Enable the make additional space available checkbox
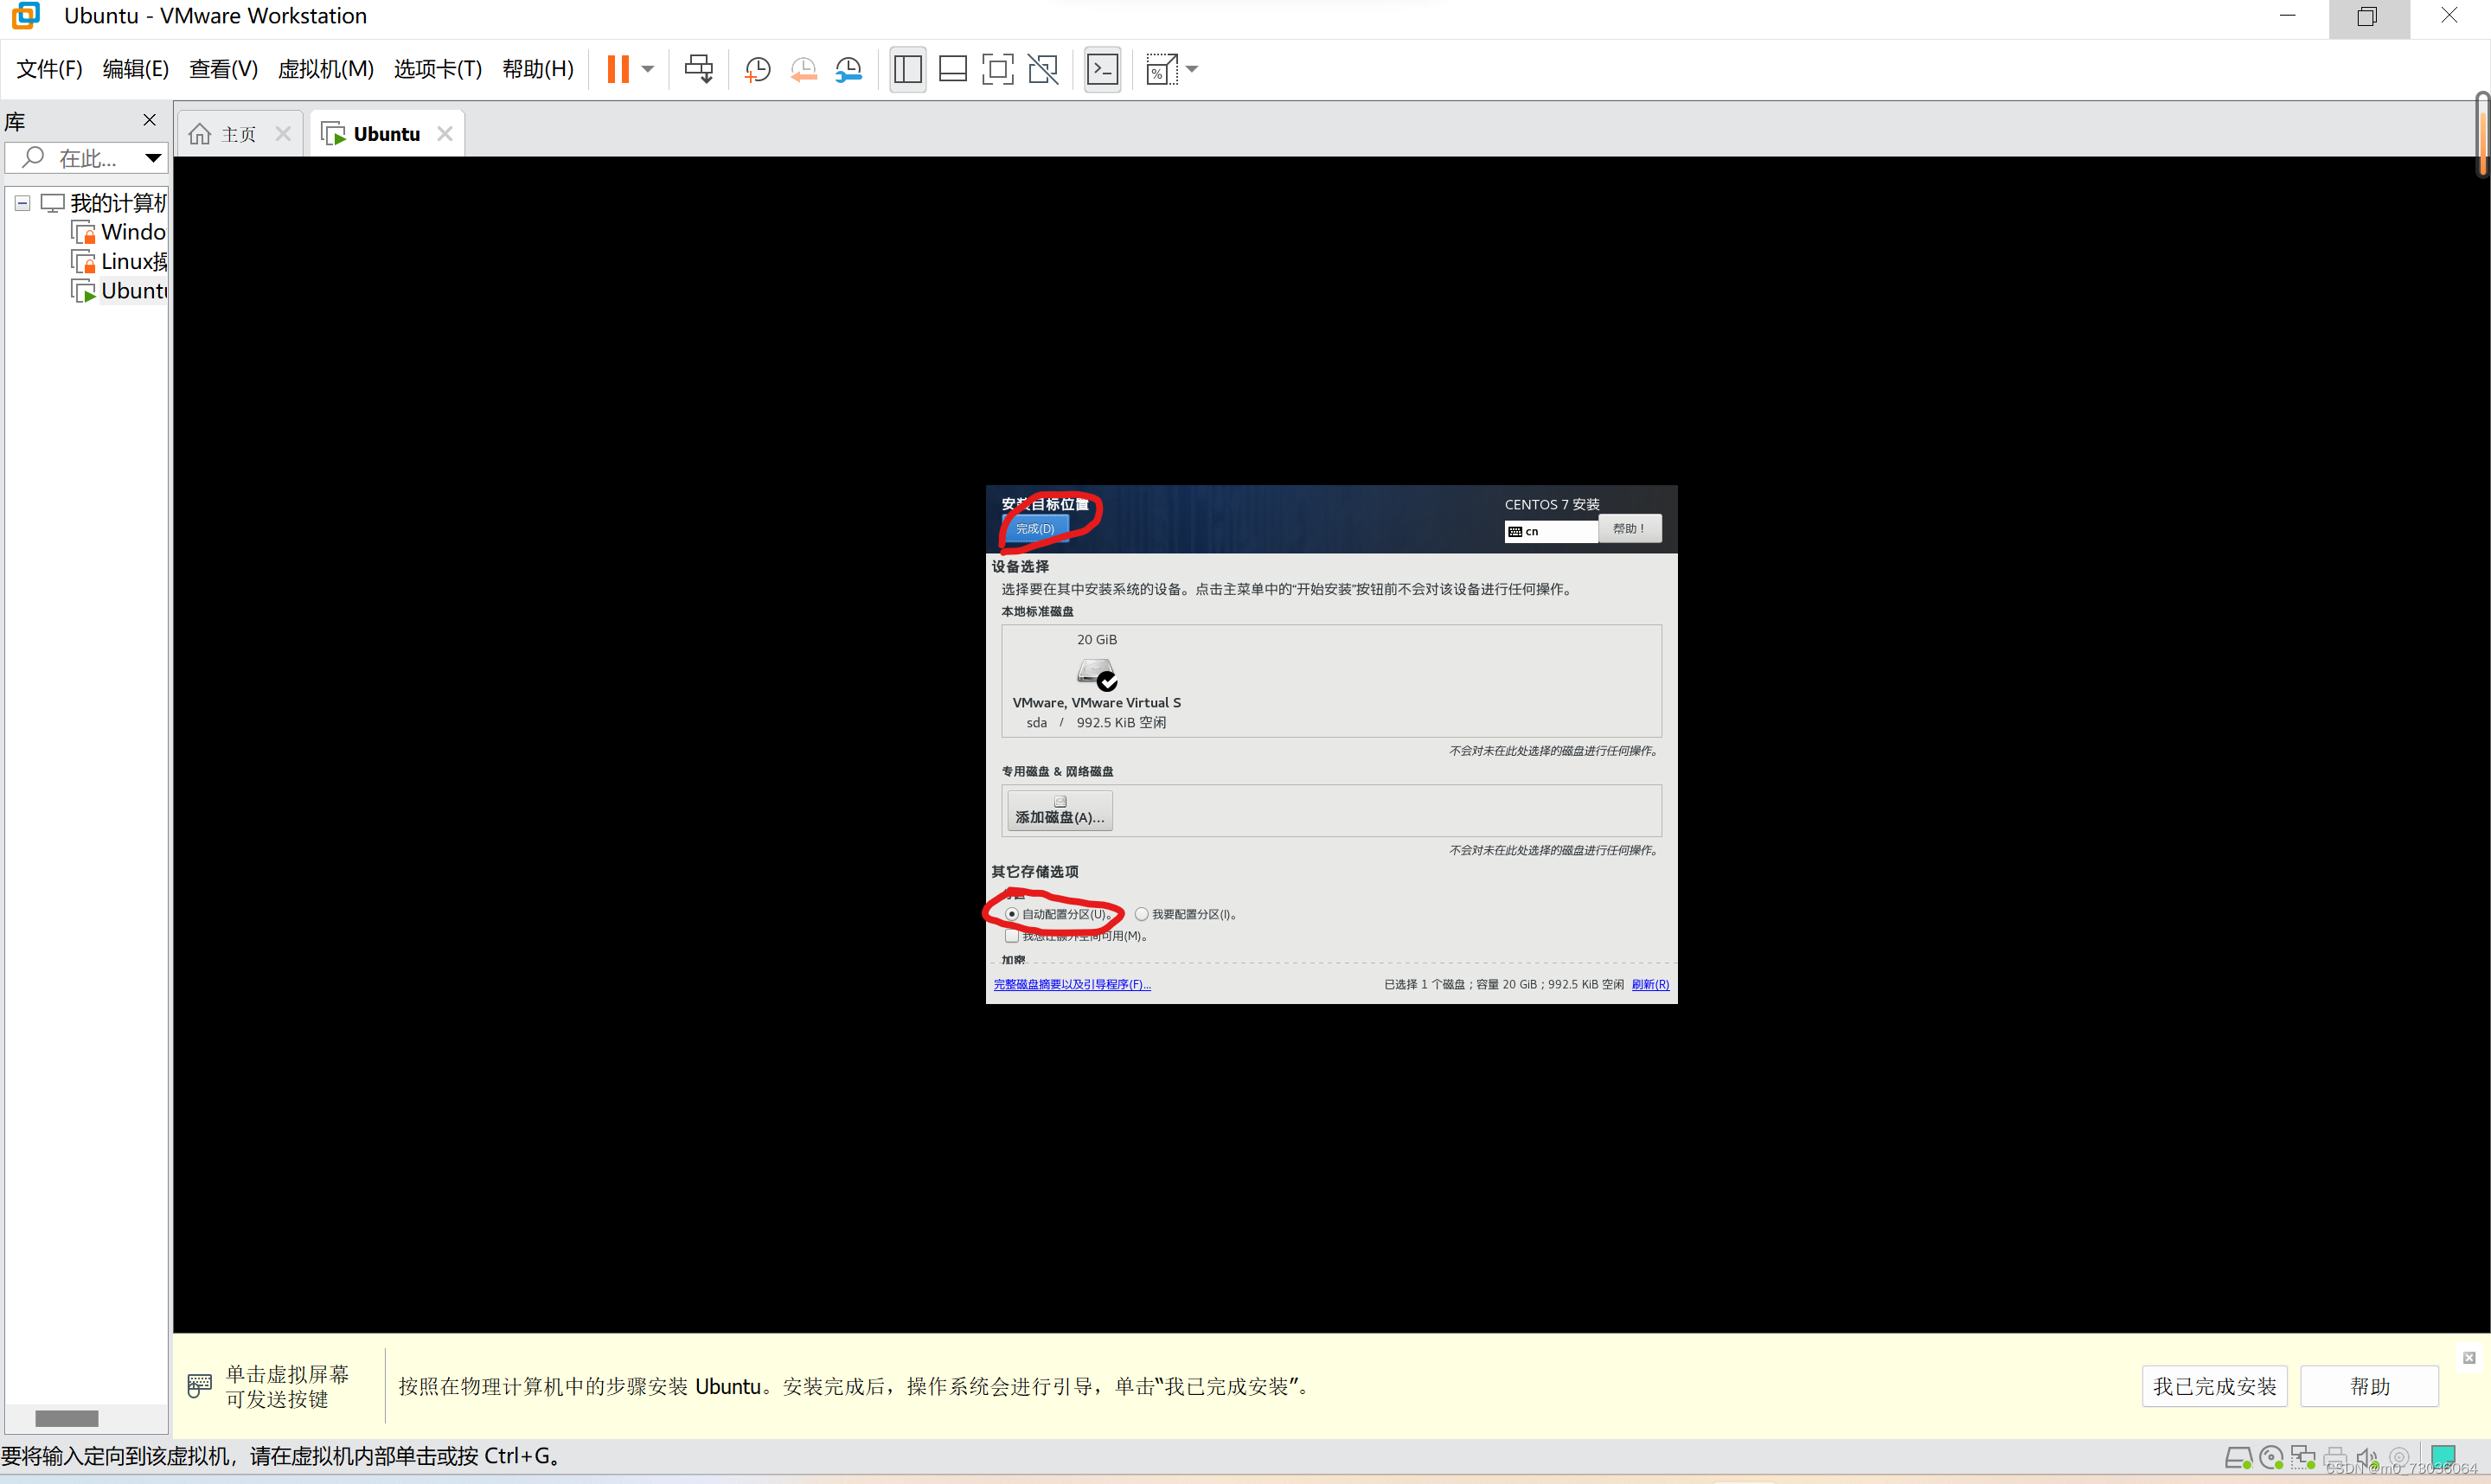The image size is (2491, 1484). (x=1012, y=936)
